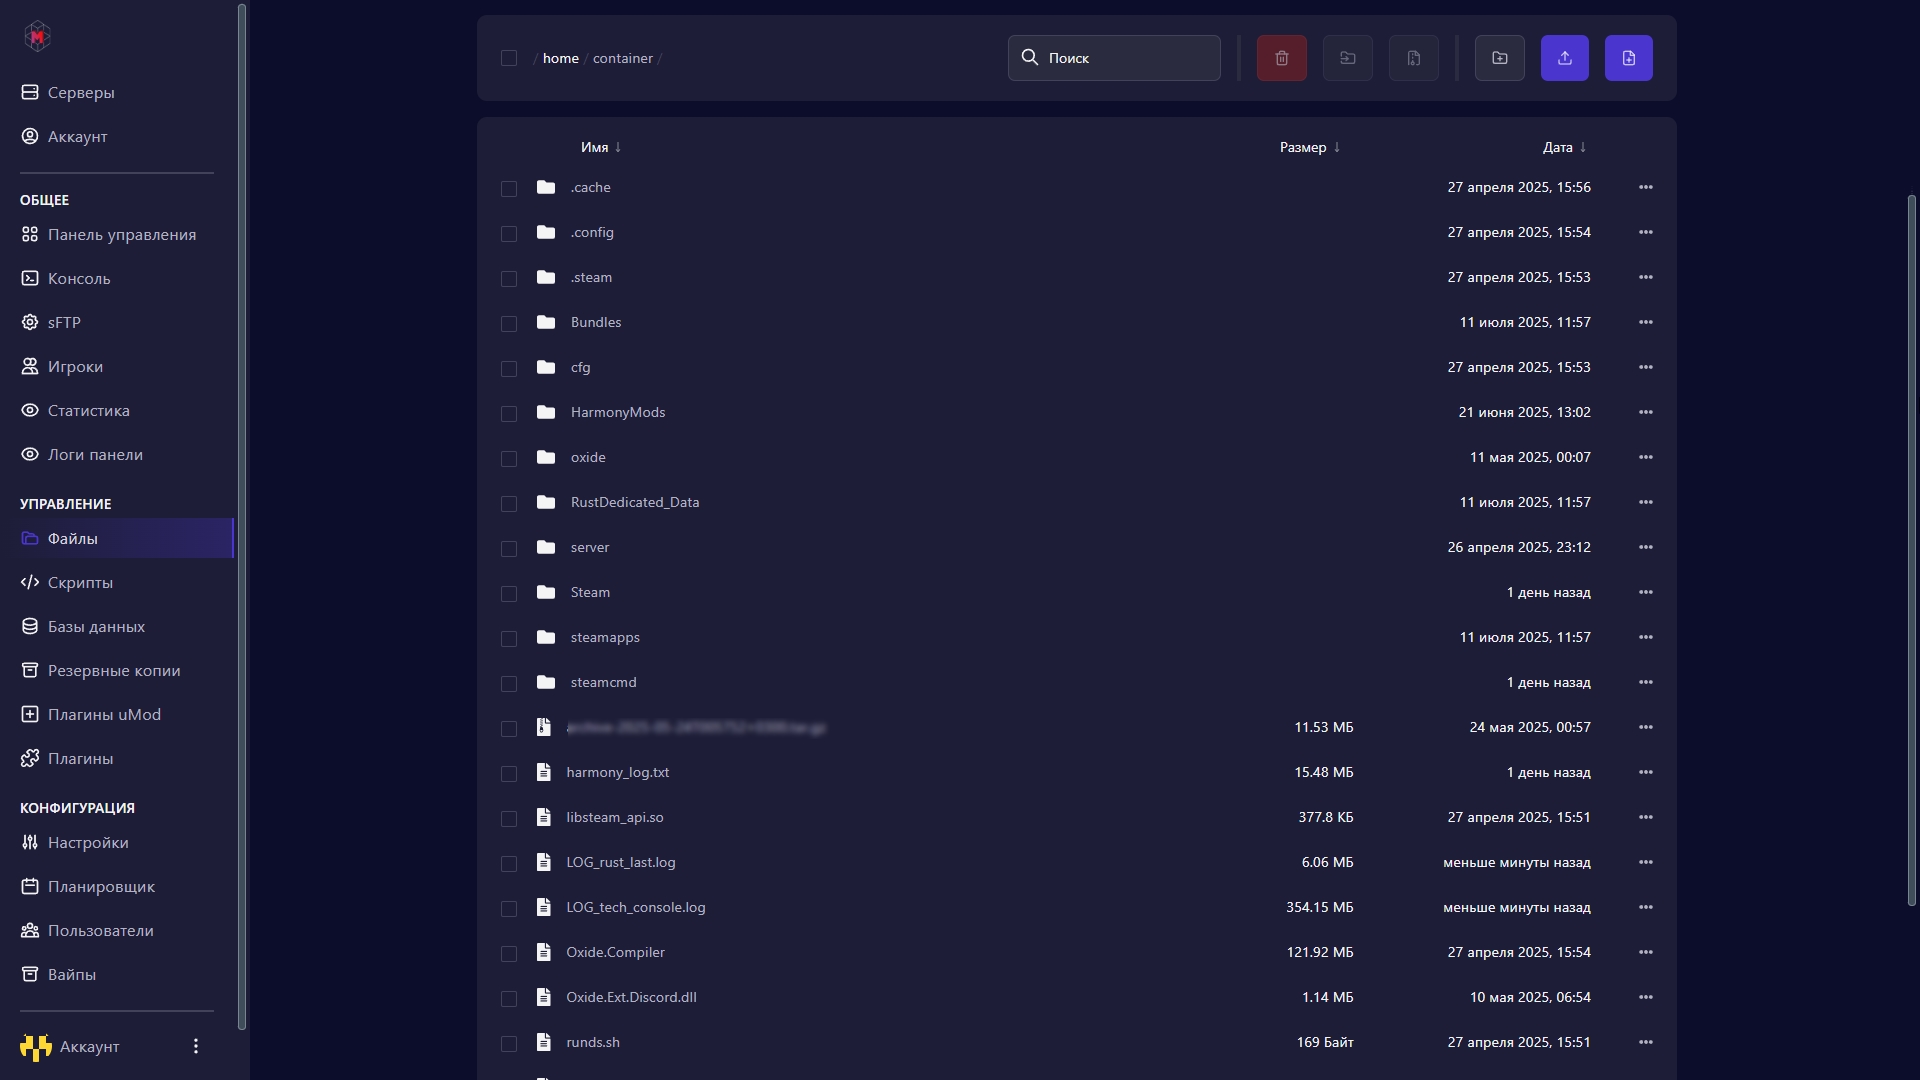The width and height of the screenshot is (1920, 1080).
Task: Click the archive/compress files icon
Action: (1413, 58)
